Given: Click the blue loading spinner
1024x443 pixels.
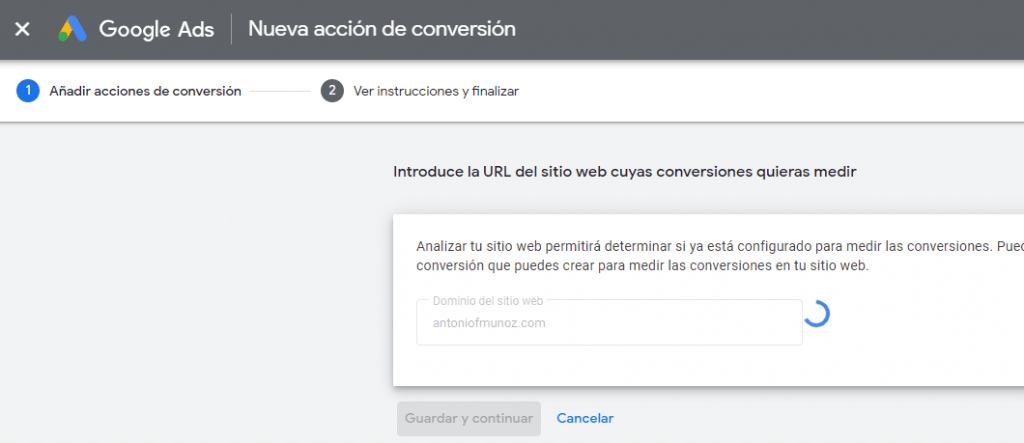Looking at the screenshot, I should tap(816, 315).
